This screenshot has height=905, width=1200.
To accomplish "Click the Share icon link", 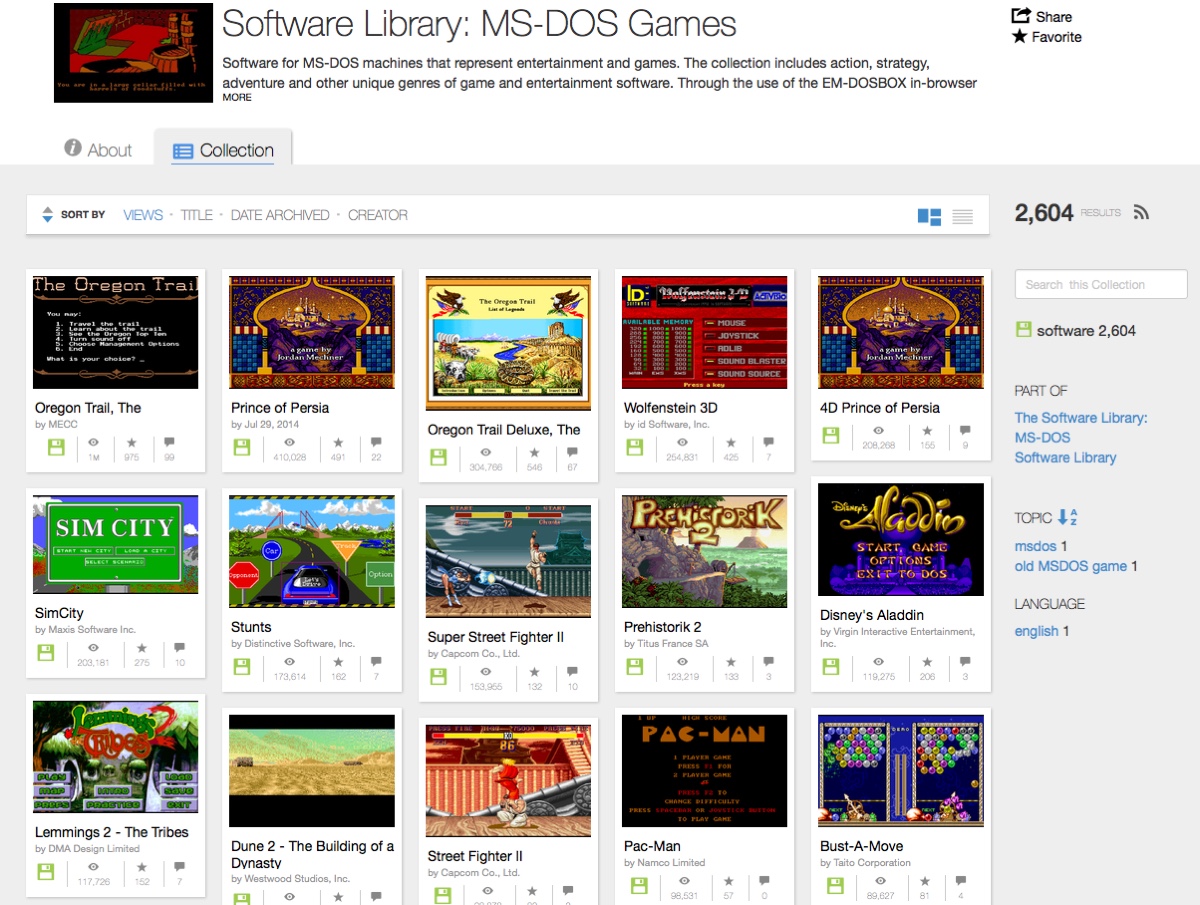I will pos(1021,16).
